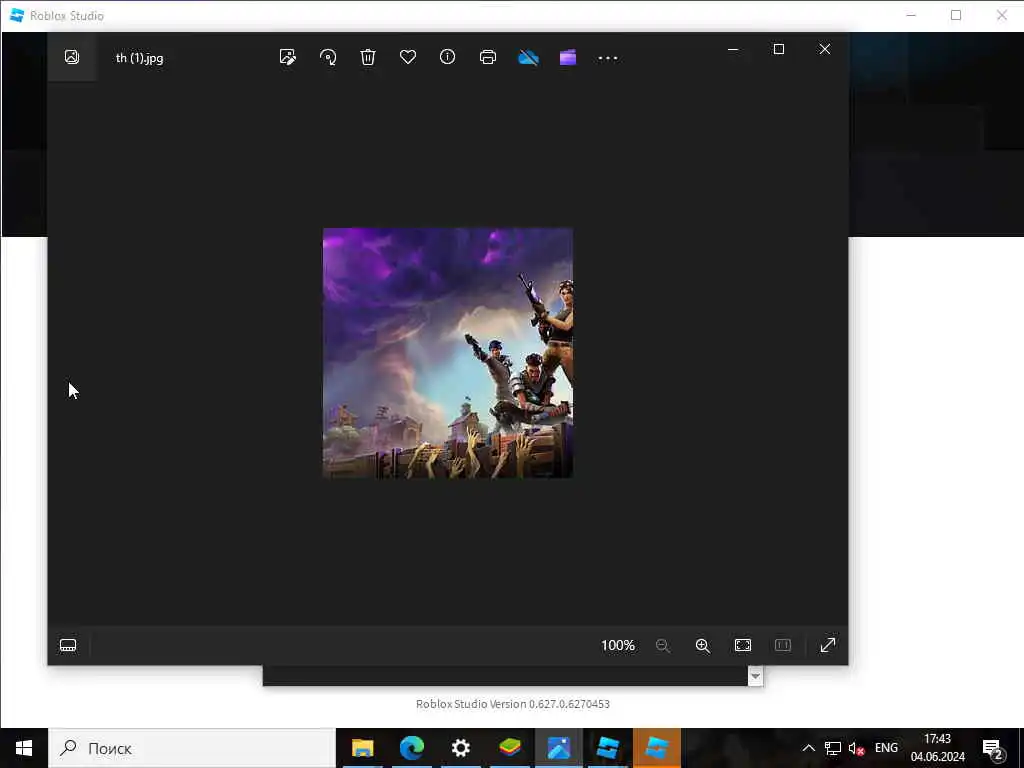Click the OneDrive cloud icon
The width and height of the screenshot is (1024, 768).
(x=528, y=58)
